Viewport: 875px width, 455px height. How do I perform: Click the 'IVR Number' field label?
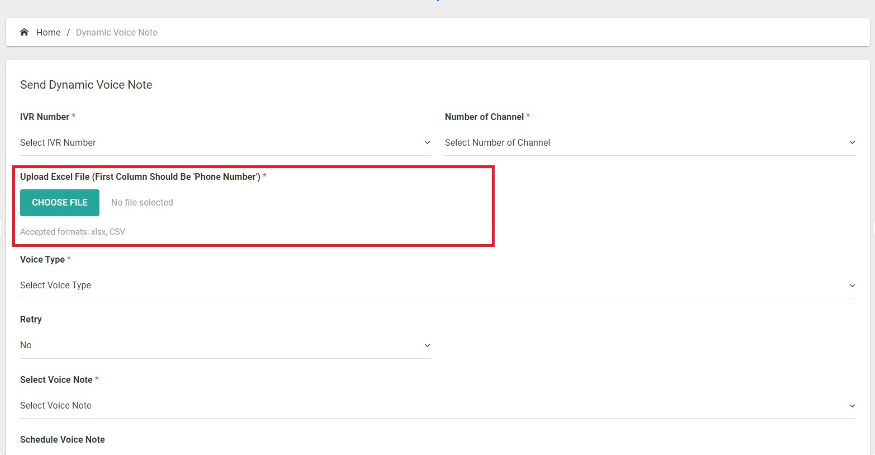pos(45,117)
